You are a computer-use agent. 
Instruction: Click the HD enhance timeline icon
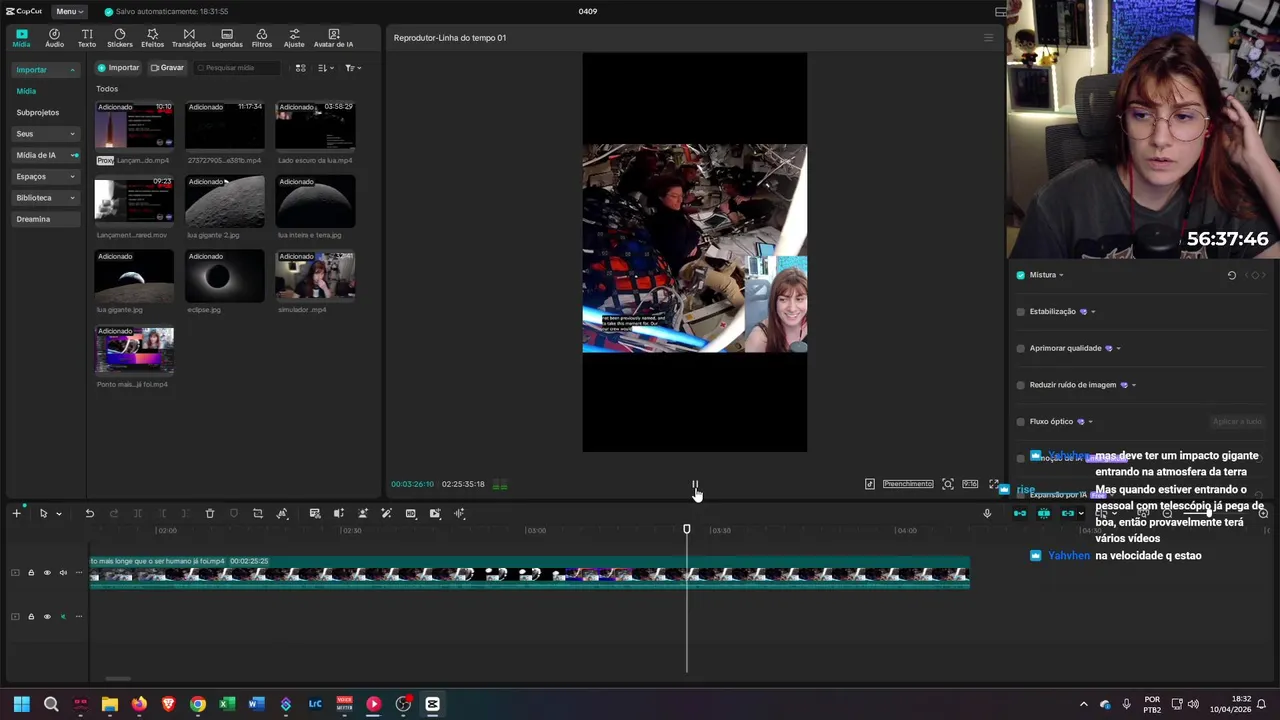tap(411, 513)
